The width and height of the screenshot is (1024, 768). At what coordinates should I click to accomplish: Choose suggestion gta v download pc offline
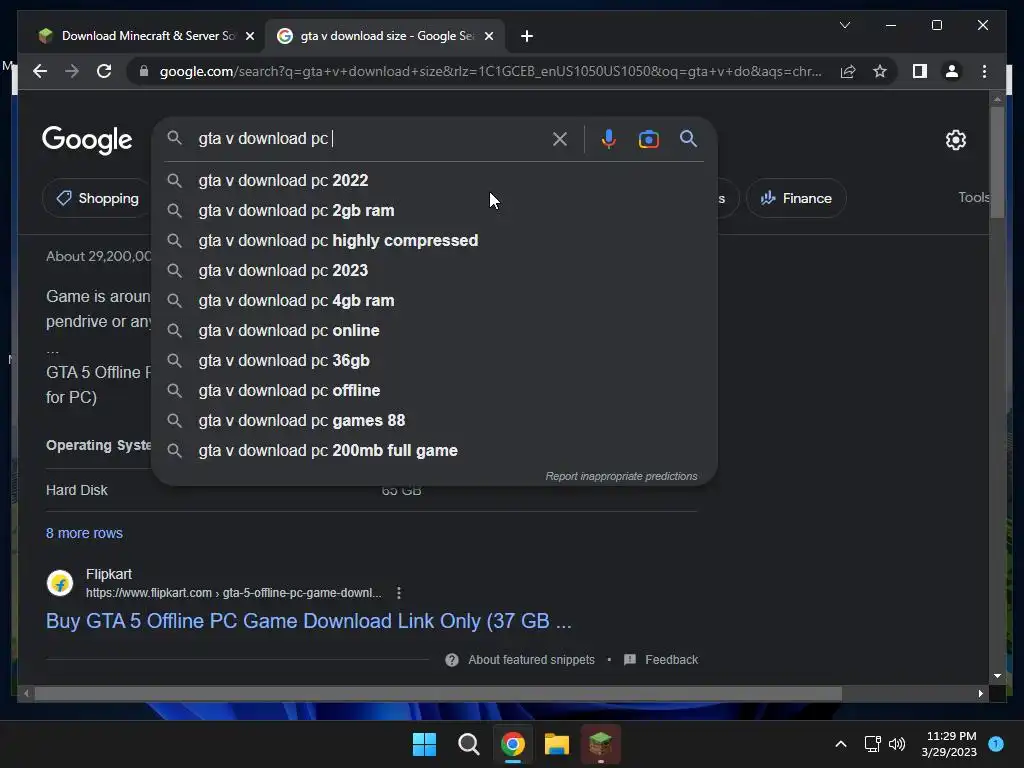[434, 391]
